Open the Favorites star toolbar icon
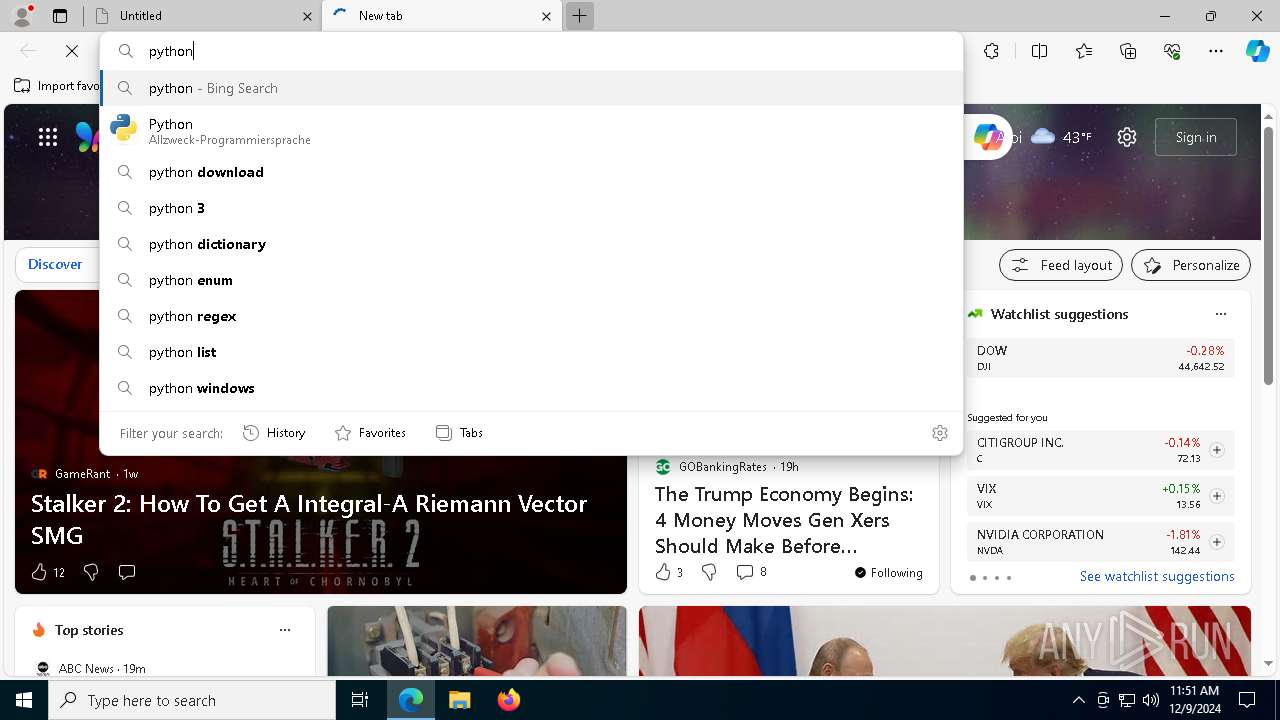1280x720 pixels. click(x=1084, y=51)
